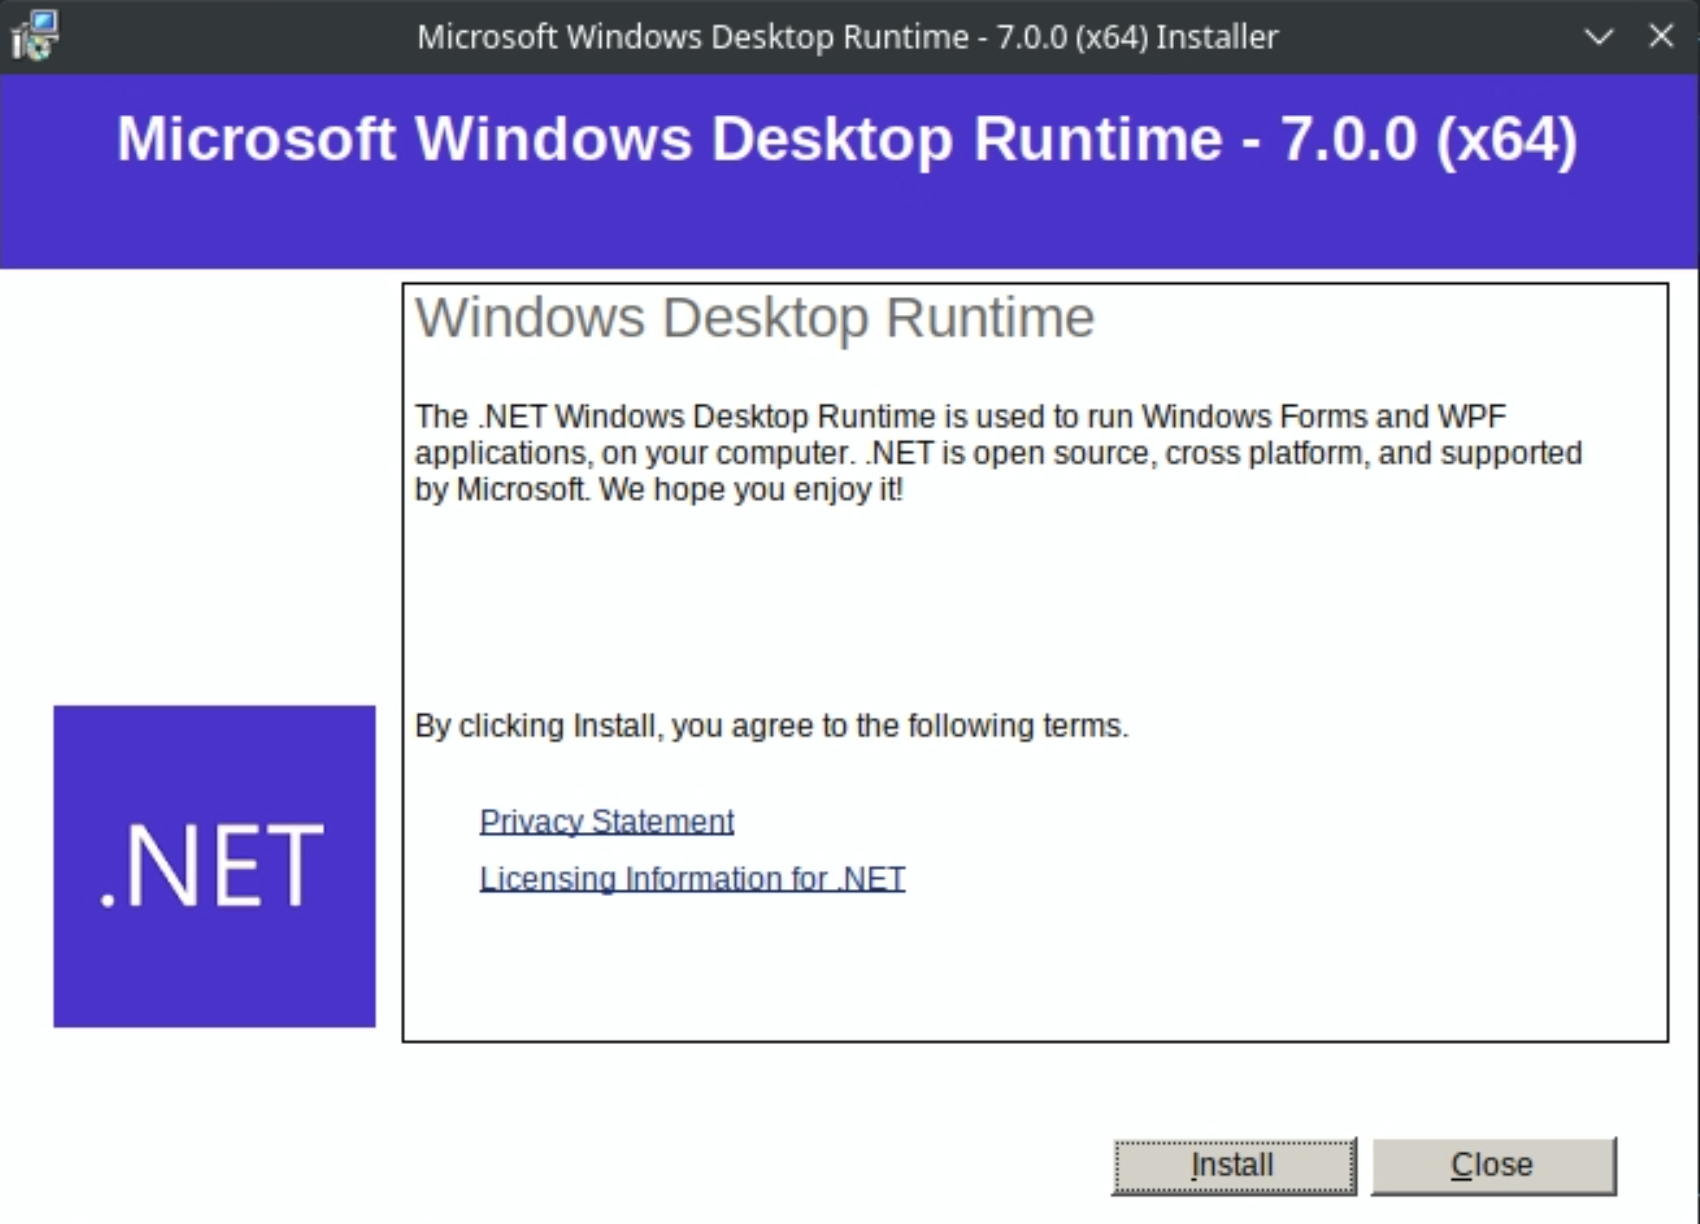Click the Close button

pos(1493,1166)
